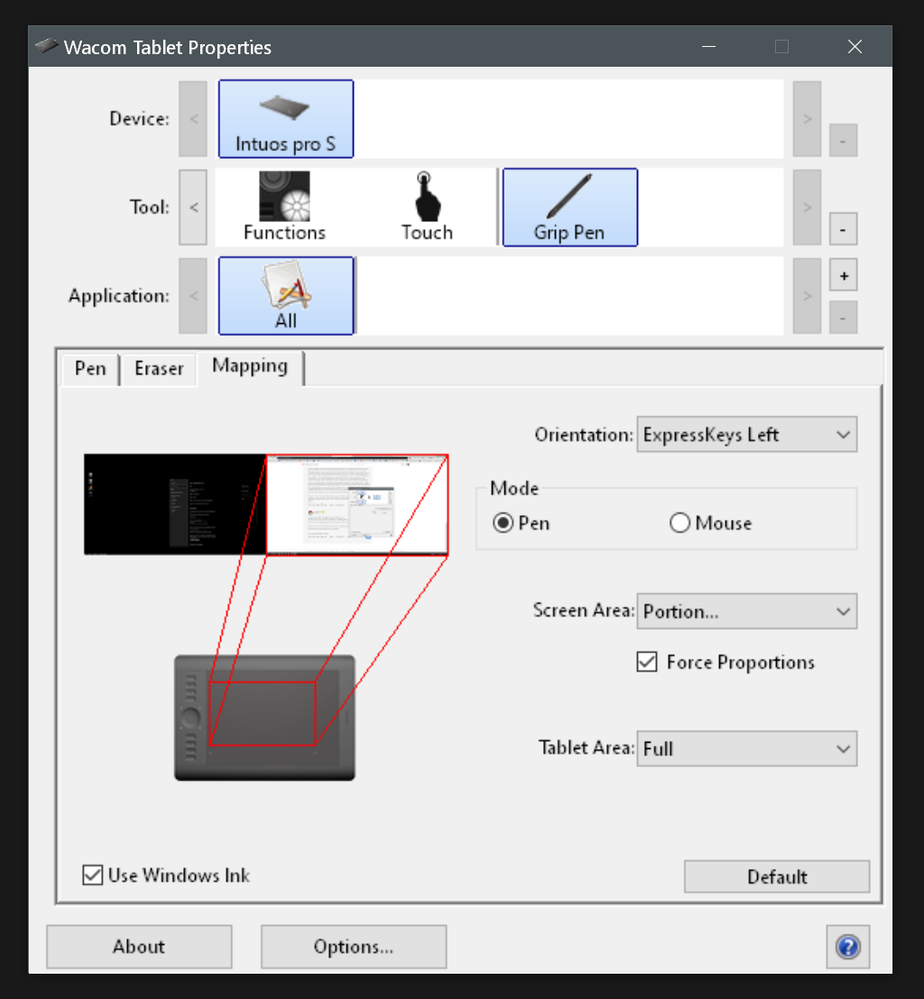The image size is (924, 999).
Task: Click the Wacom tablet icon in title bar
Action: [46, 46]
